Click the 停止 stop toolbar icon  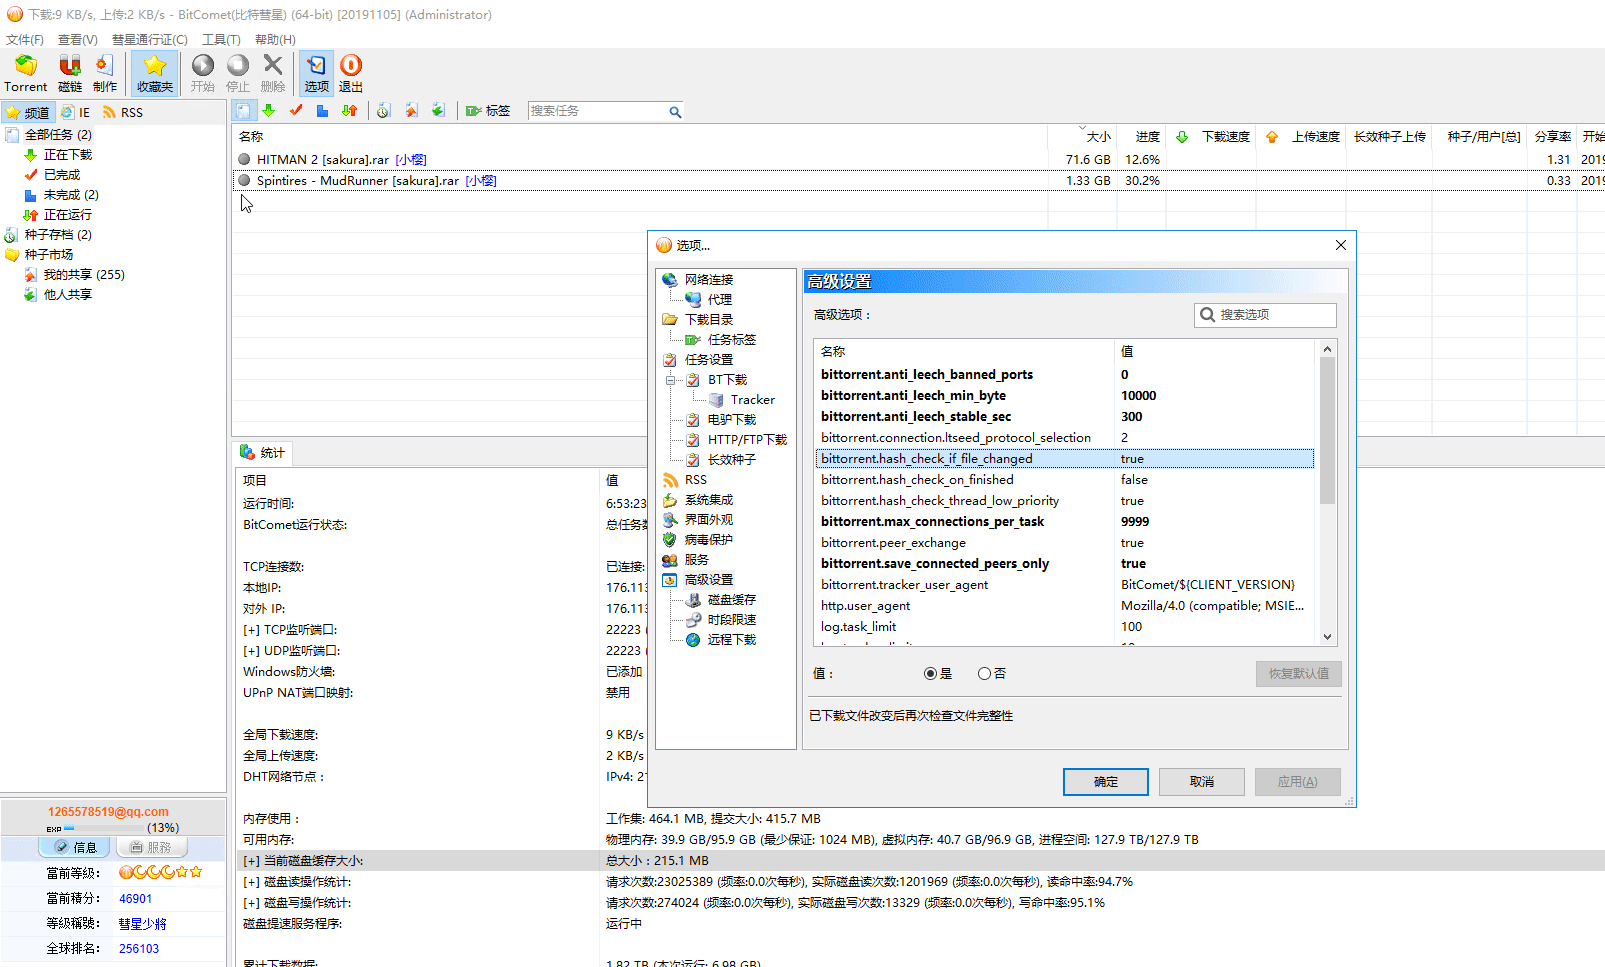[x=238, y=74]
